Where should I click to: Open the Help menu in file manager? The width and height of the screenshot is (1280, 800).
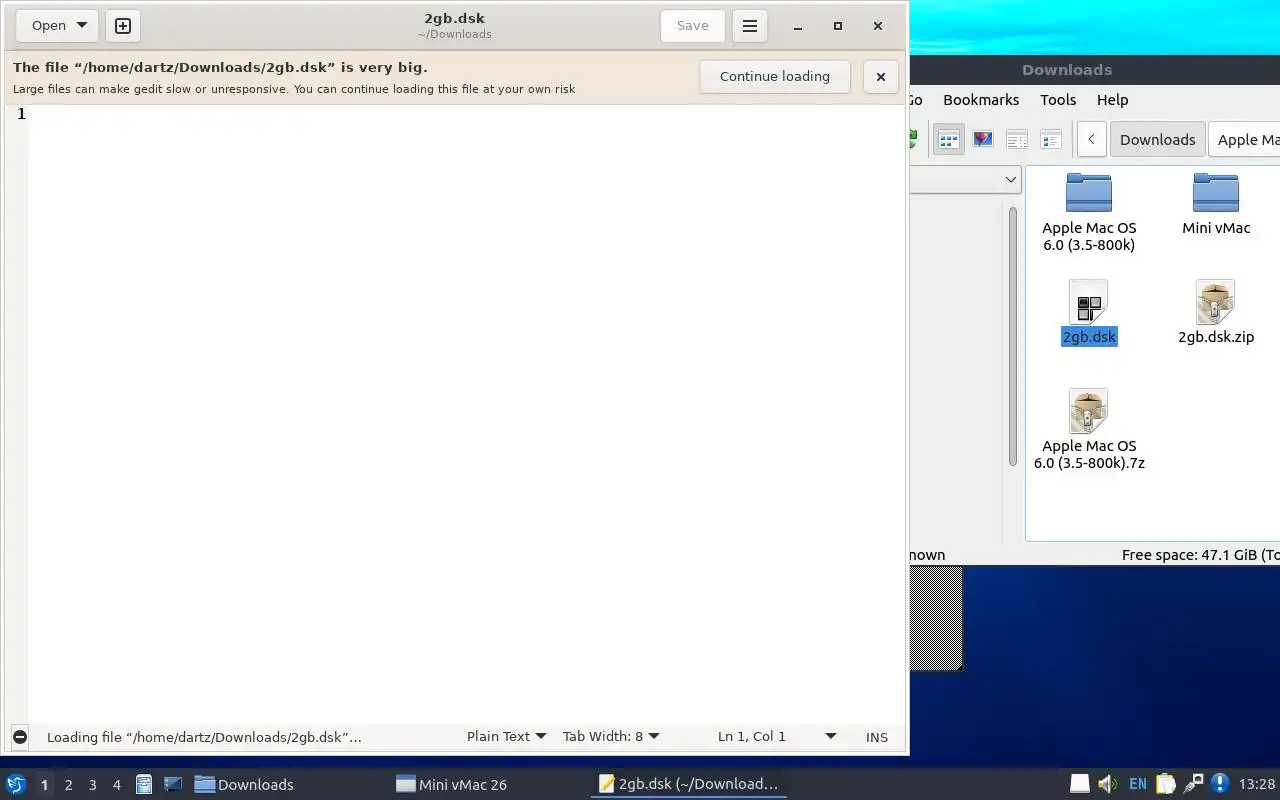pos(1112,100)
